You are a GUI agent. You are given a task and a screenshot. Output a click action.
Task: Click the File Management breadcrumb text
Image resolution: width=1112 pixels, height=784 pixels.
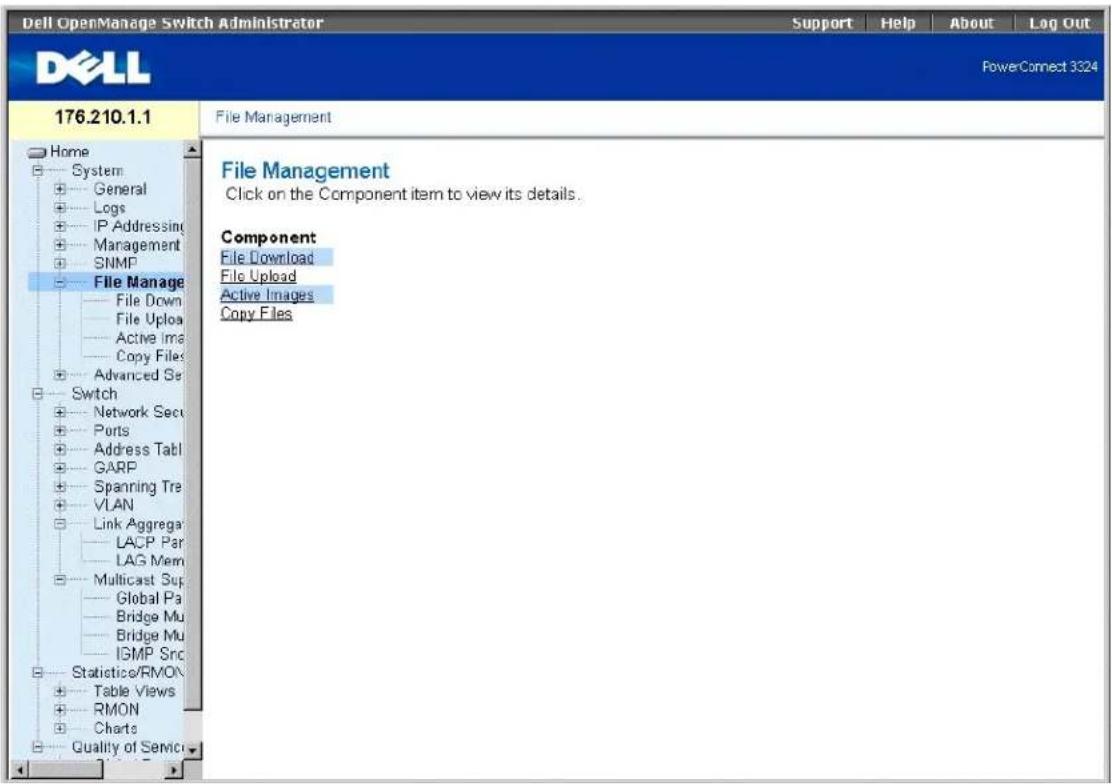273,117
